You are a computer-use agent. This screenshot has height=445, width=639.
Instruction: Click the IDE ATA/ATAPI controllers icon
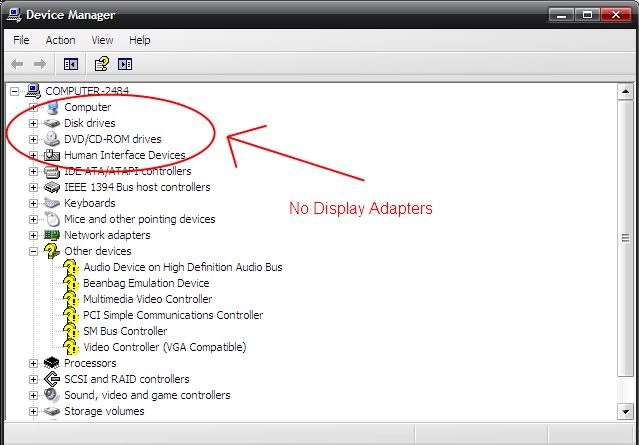[52, 171]
